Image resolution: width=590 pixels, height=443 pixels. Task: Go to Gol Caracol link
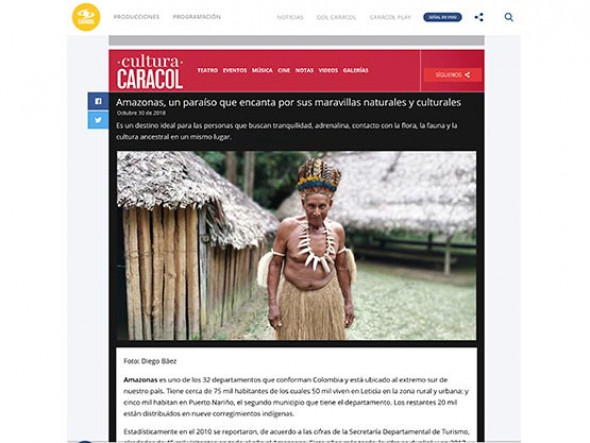[x=336, y=17]
